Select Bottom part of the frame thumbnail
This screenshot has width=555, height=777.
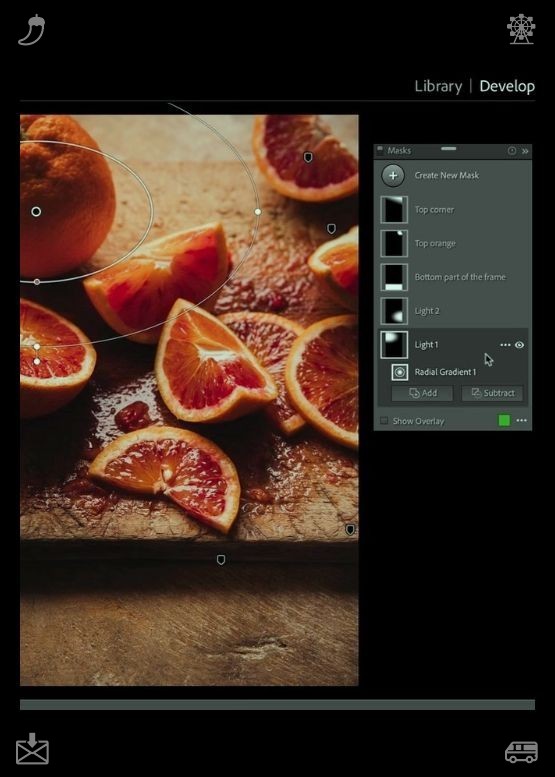point(394,277)
